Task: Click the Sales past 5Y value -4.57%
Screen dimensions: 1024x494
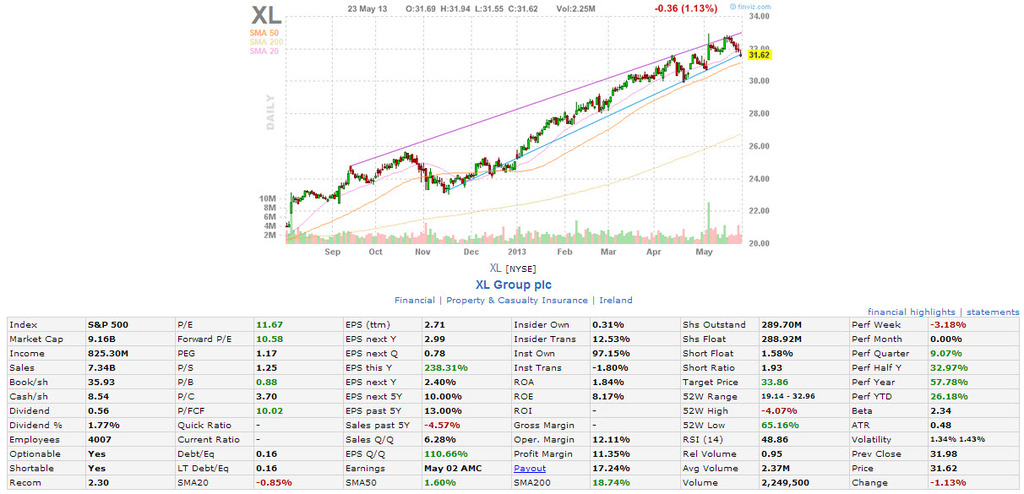Action: [x=441, y=425]
